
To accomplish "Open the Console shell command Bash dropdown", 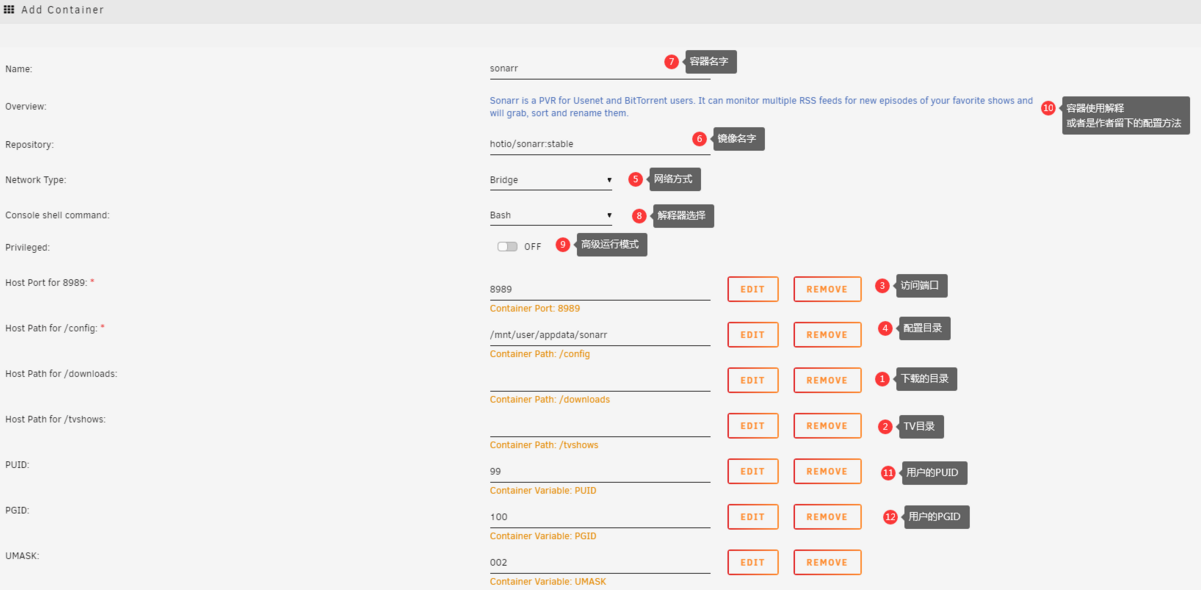I will click(x=551, y=215).
